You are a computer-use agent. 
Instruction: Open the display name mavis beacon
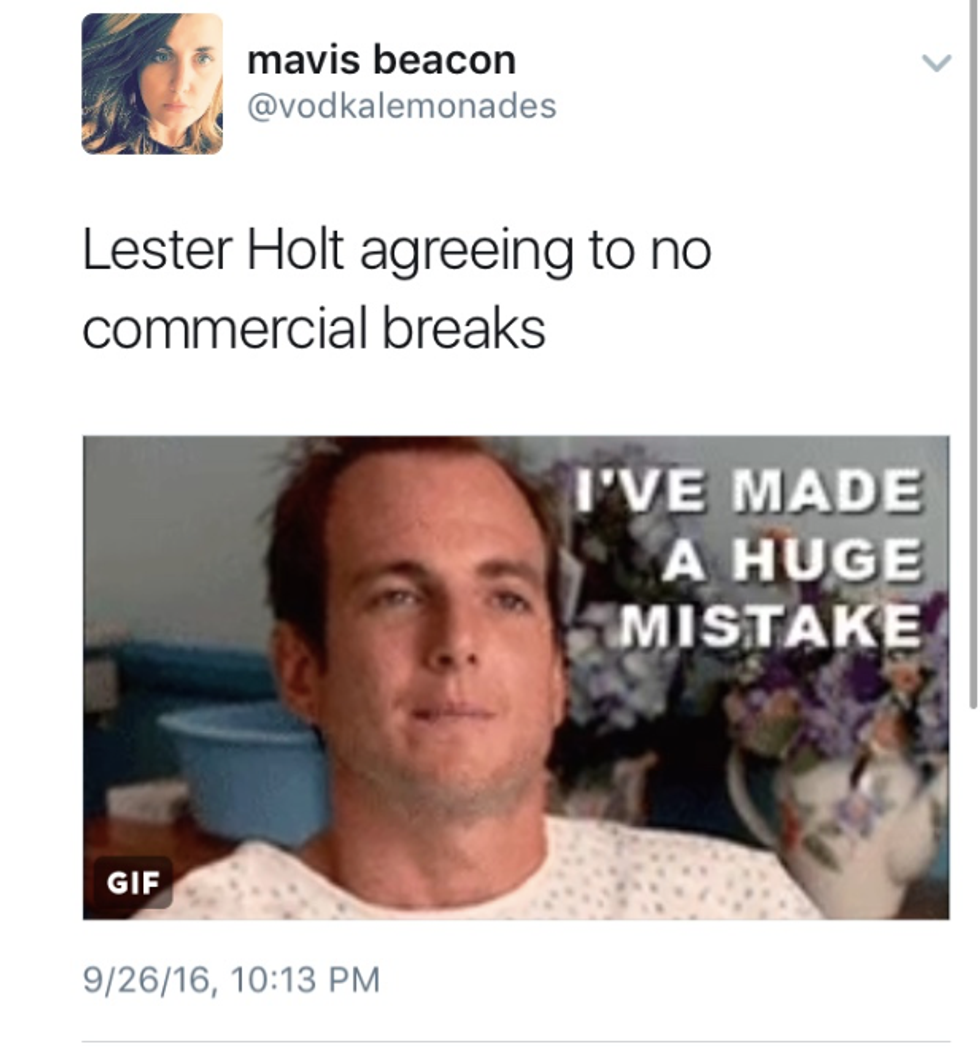point(381,60)
